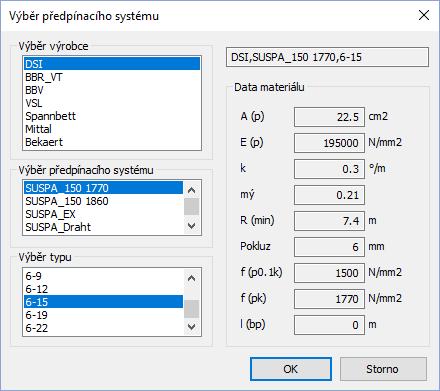
Task: Click down arrow of type list scrollbar
Action: point(192,326)
